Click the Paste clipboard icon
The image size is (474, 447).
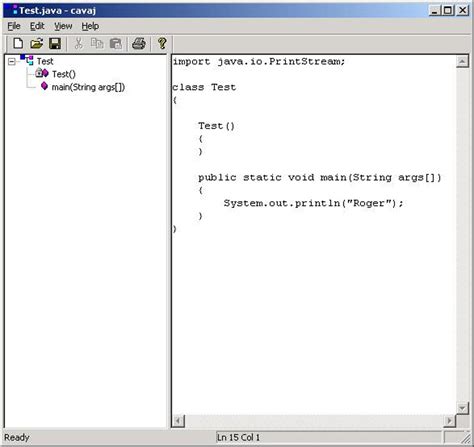116,44
